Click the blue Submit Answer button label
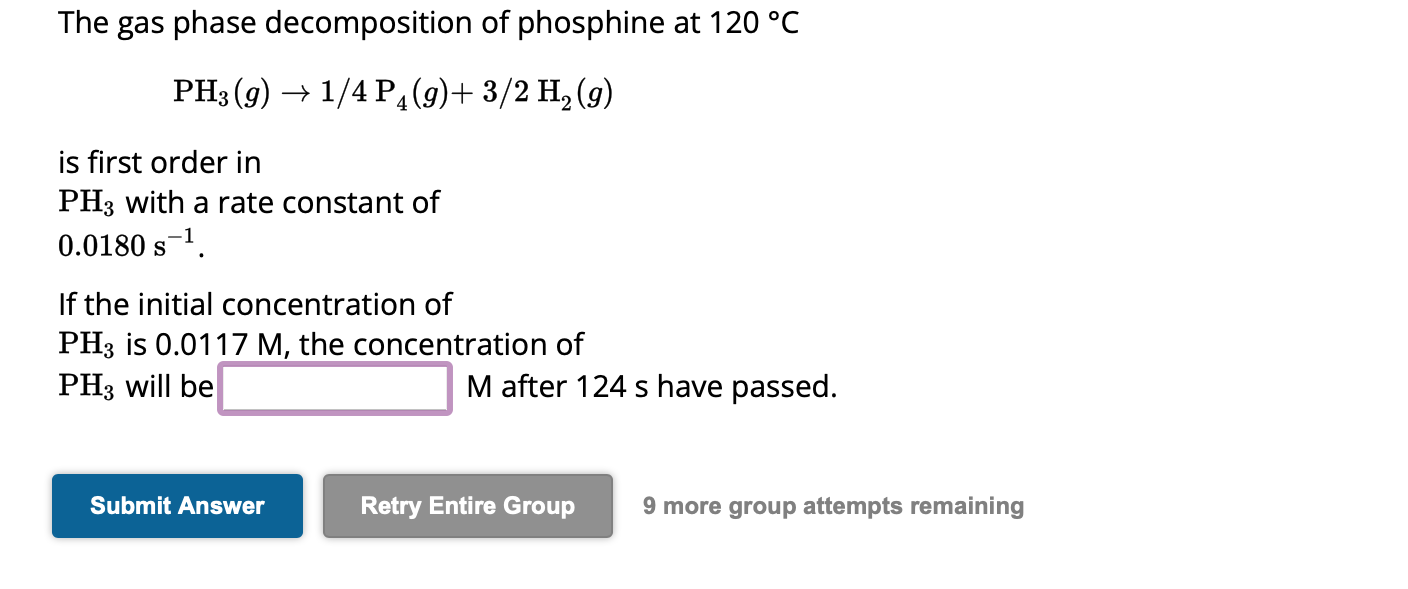The height and width of the screenshot is (589, 1408). click(177, 506)
